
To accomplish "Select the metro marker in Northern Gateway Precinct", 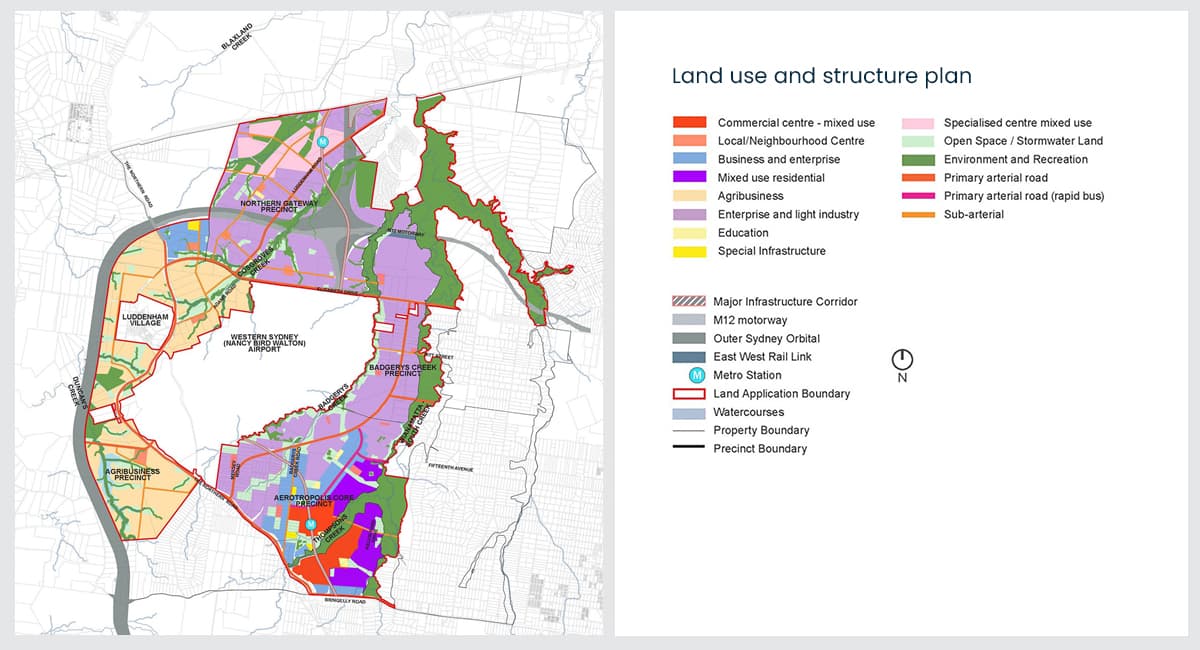I will coord(322,144).
